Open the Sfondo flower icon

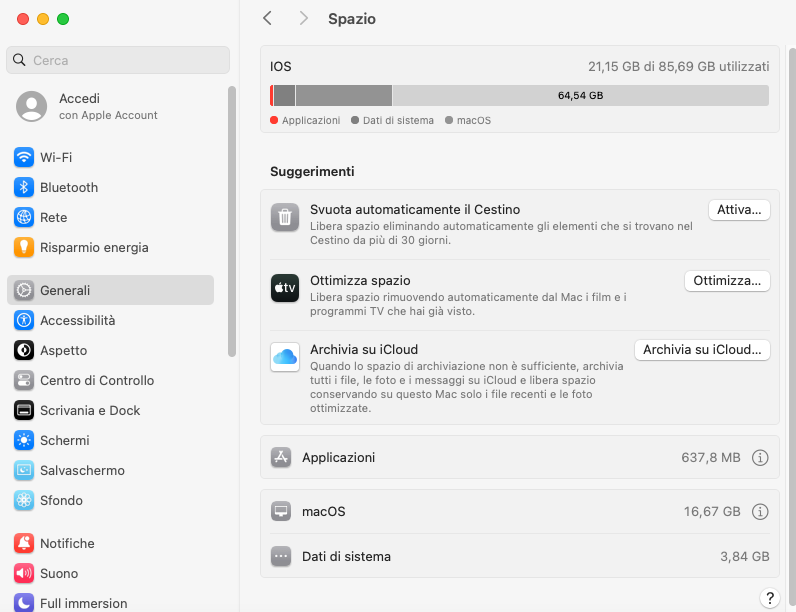24,500
